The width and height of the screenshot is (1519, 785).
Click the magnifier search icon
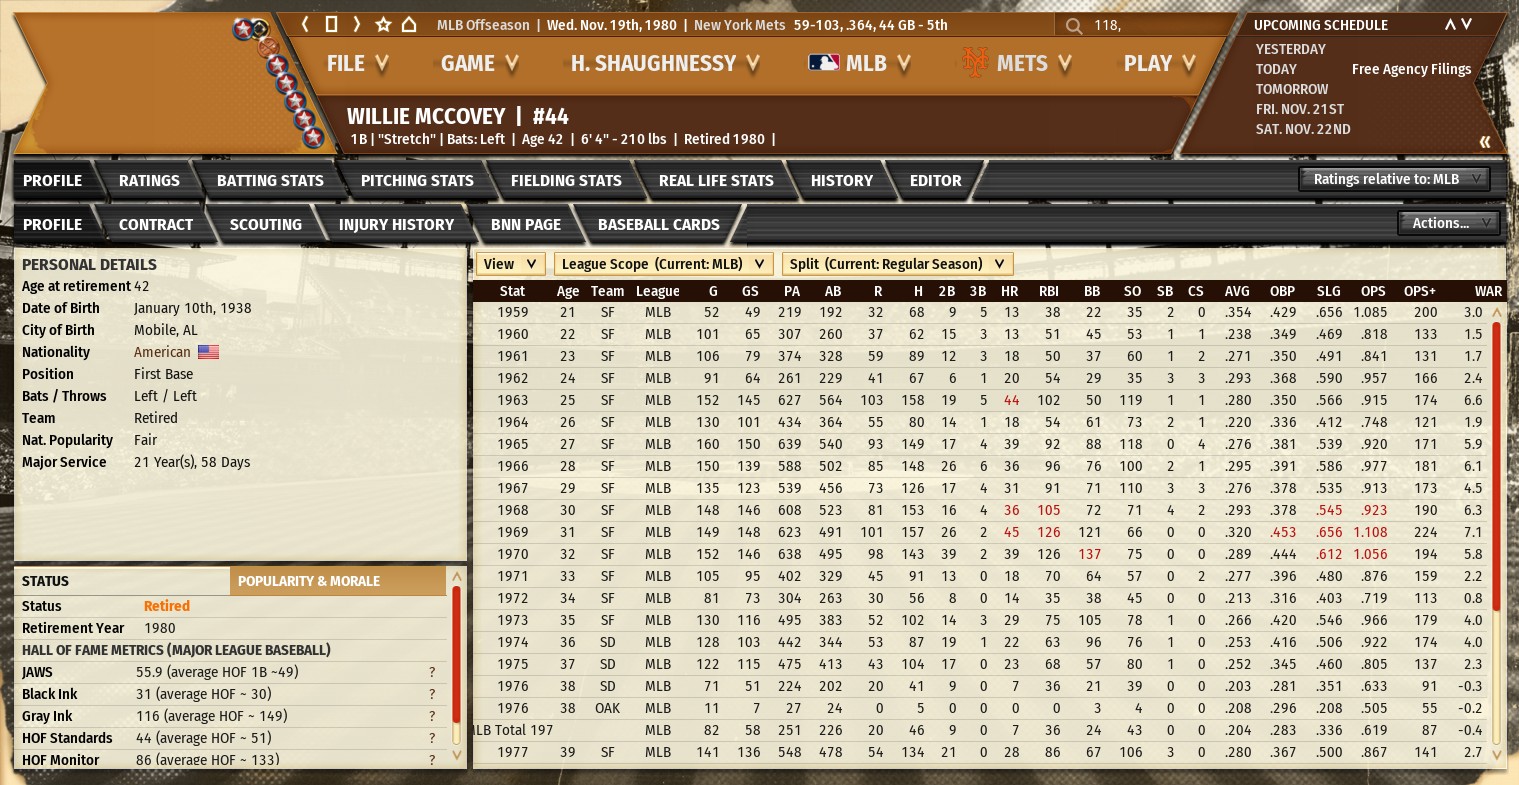tap(1074, 25)
